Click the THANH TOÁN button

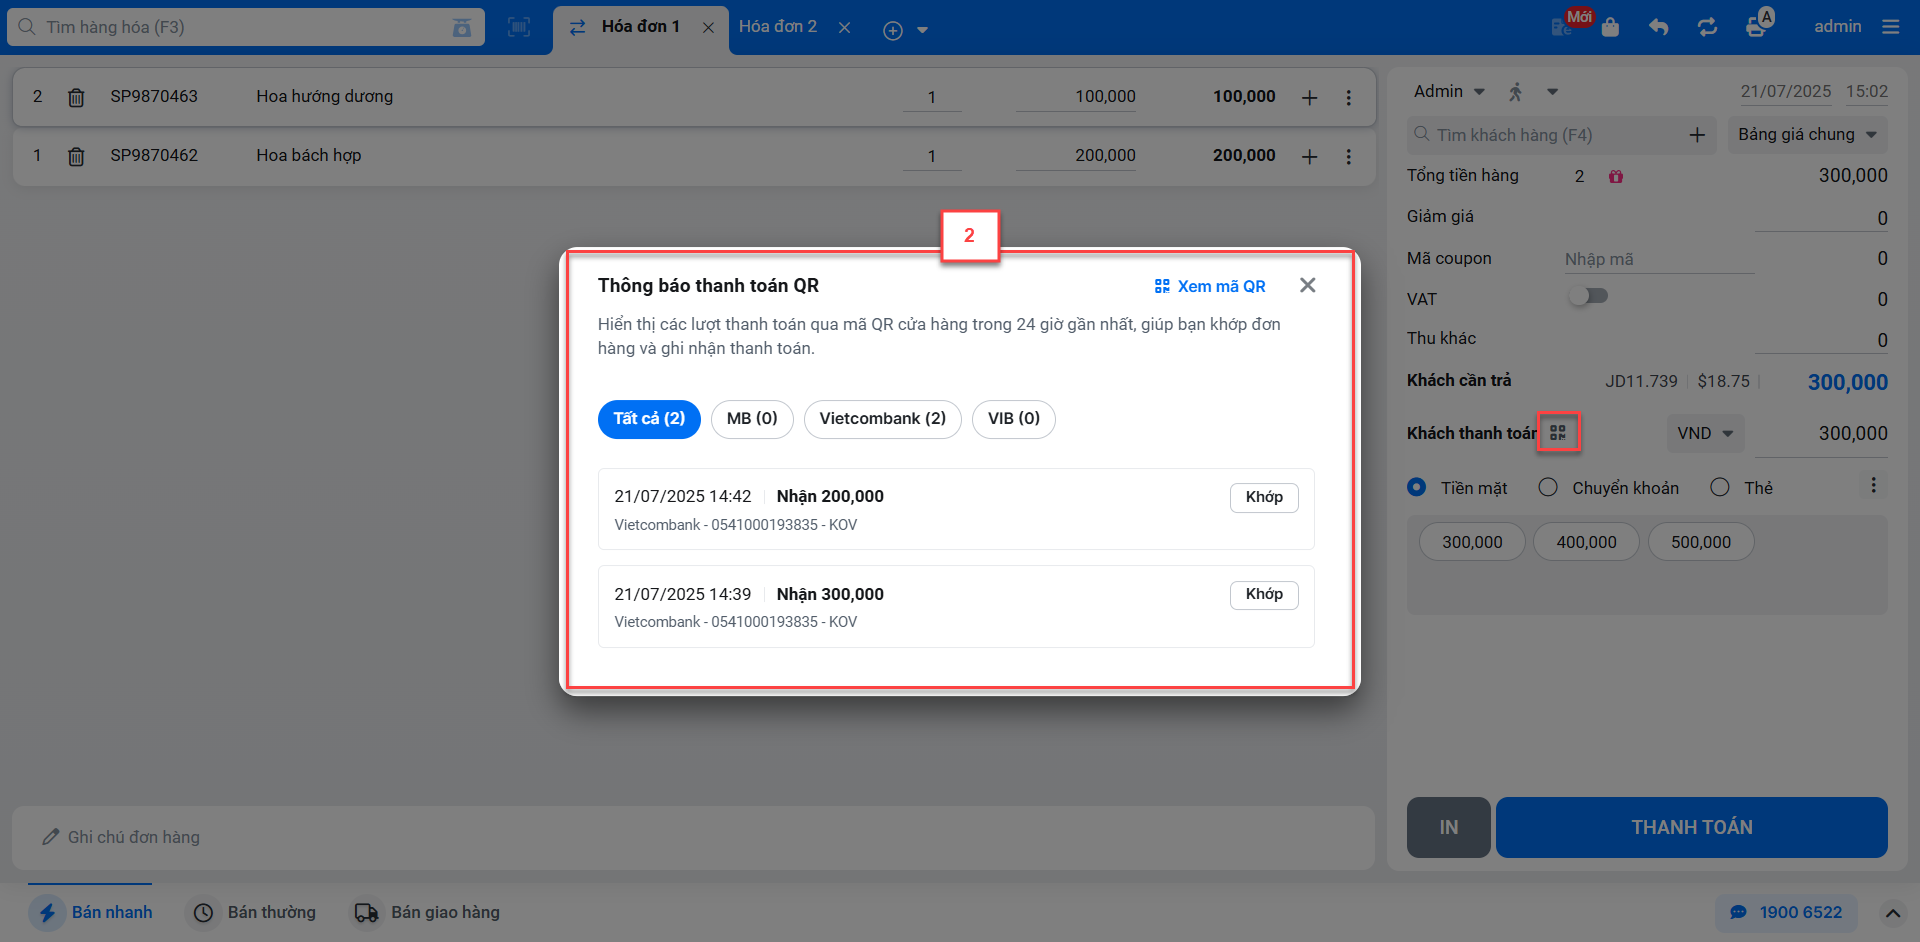(1691, 827)
